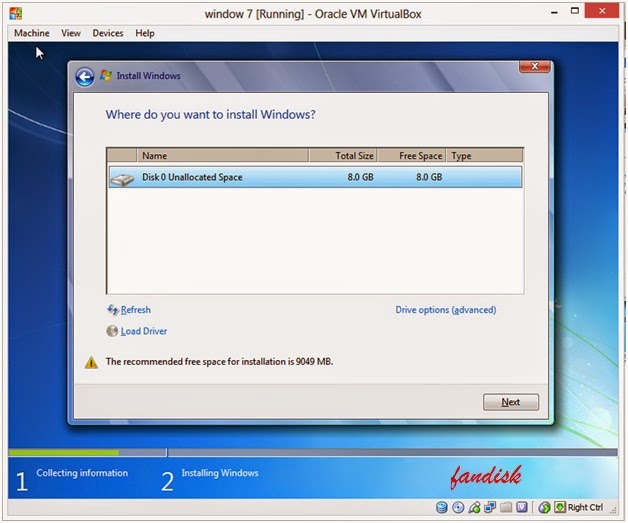Click the hard disk activity status icon
The width and height of the screenshot is (628, 523).
click(441, 507)
